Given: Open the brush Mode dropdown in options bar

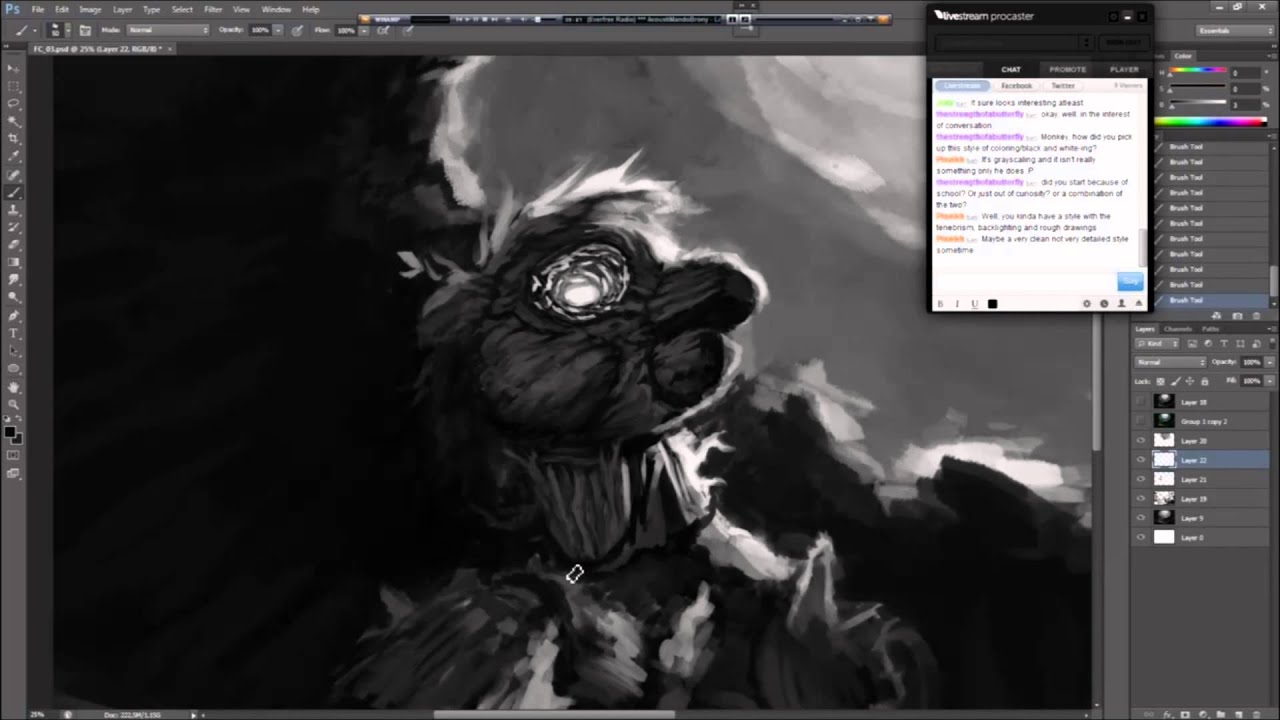Looking at the screenshot, I should click(167, 30).
